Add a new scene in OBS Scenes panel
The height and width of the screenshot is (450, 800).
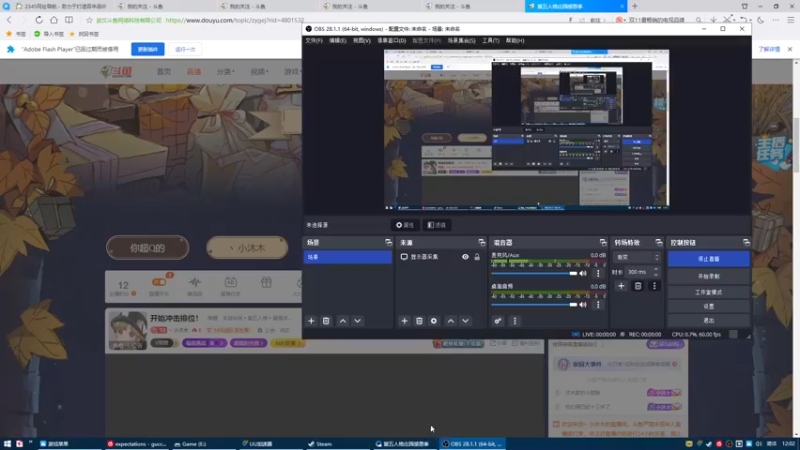pyautogui.click(x=311, y=321)
